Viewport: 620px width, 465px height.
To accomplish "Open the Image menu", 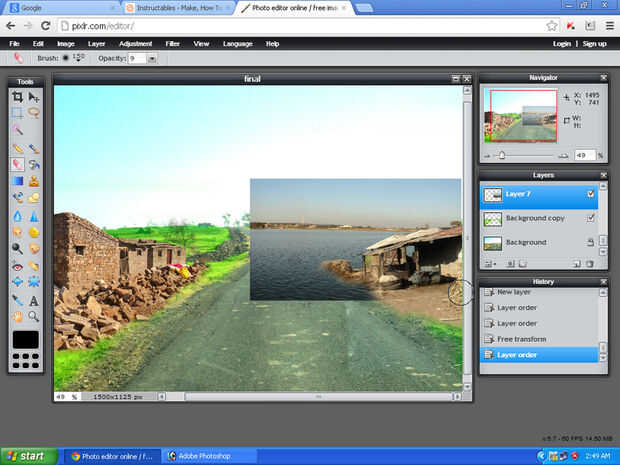I will [66, 44].
